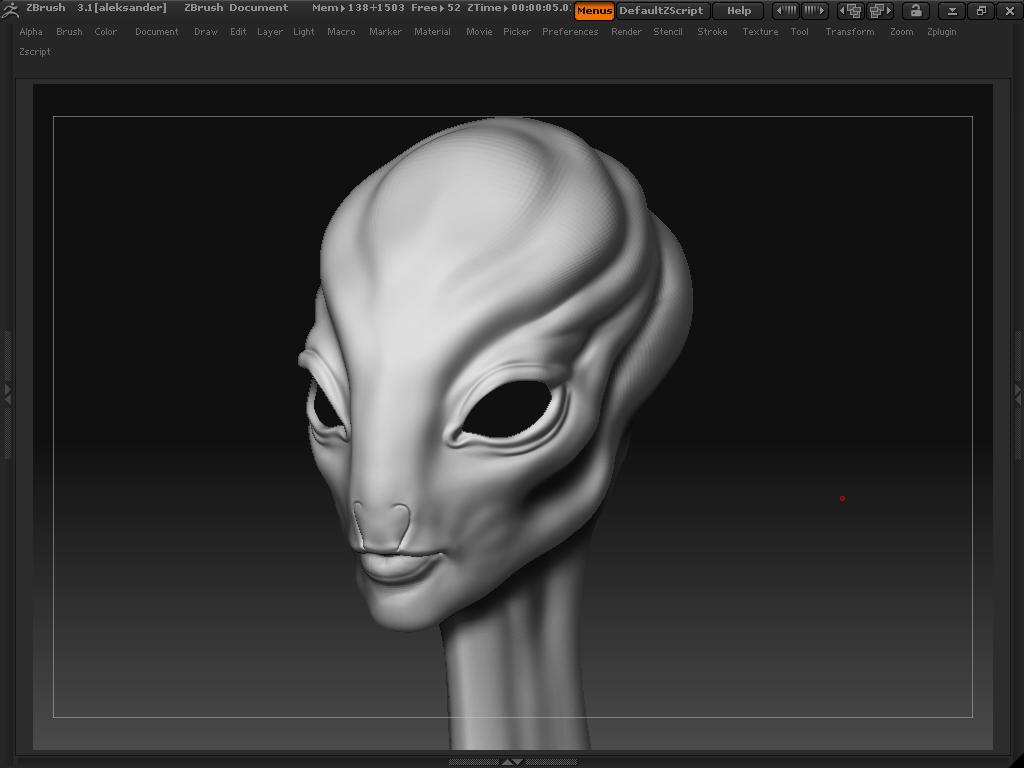This screenshot has width=1024, height=768.
Task: Expand the right tray divider arrows
Action: [1017, 394]
